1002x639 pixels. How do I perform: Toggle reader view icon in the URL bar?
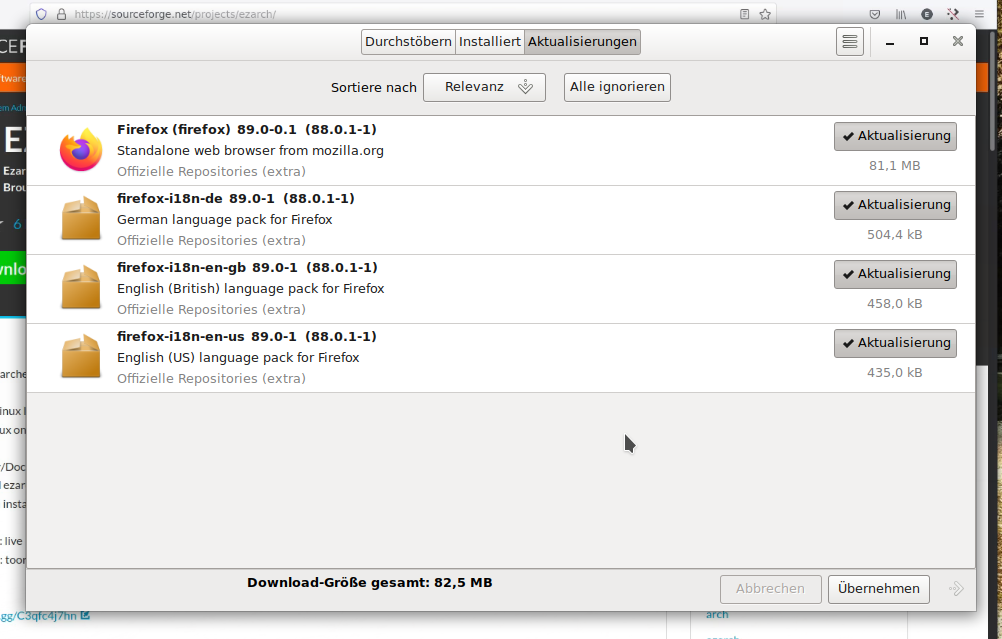point(744,14)
